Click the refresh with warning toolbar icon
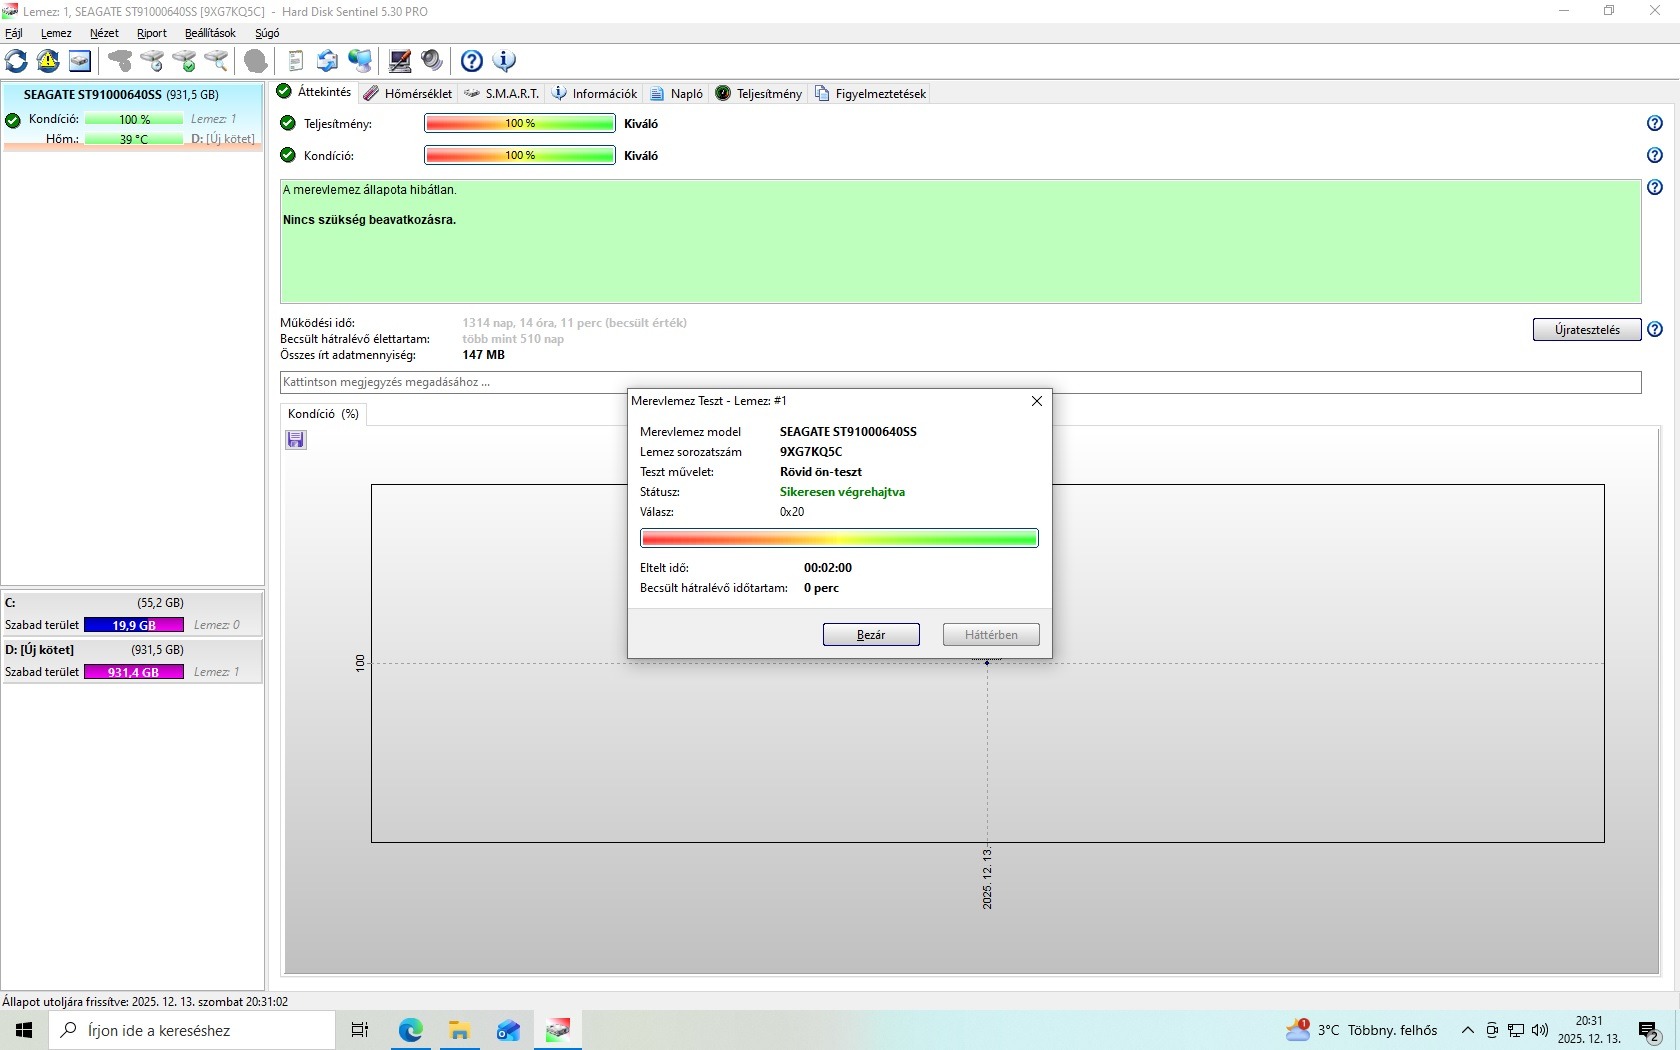This screenshot has width=1680, height=1050. pos(48,61)
